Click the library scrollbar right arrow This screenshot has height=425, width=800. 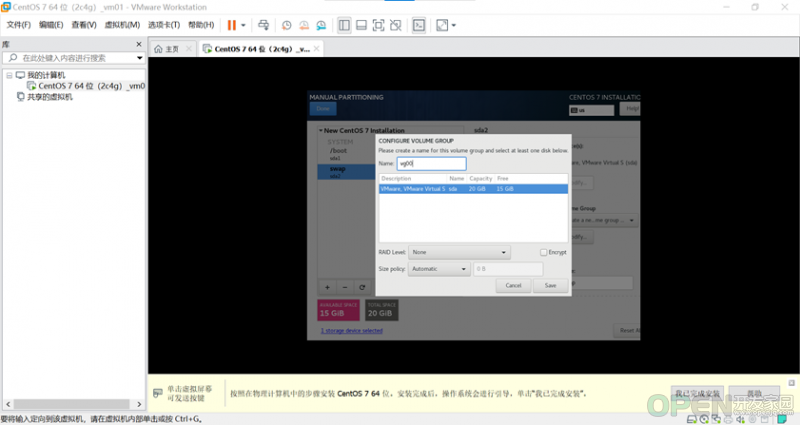139,404
